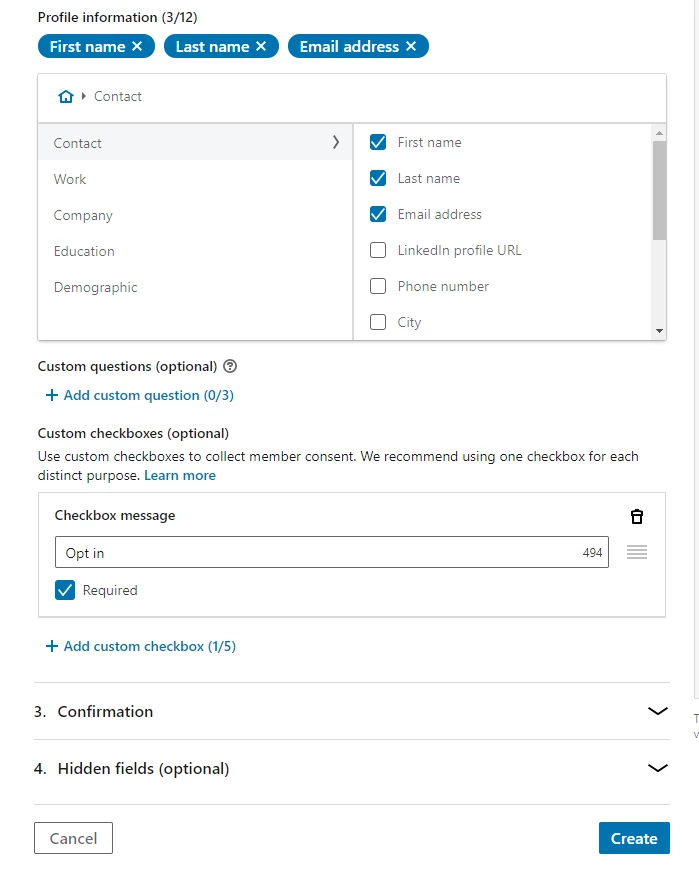Click the home breadcrumb icon
Viewport: 699px width, 869px height.
tap(66, 97)
